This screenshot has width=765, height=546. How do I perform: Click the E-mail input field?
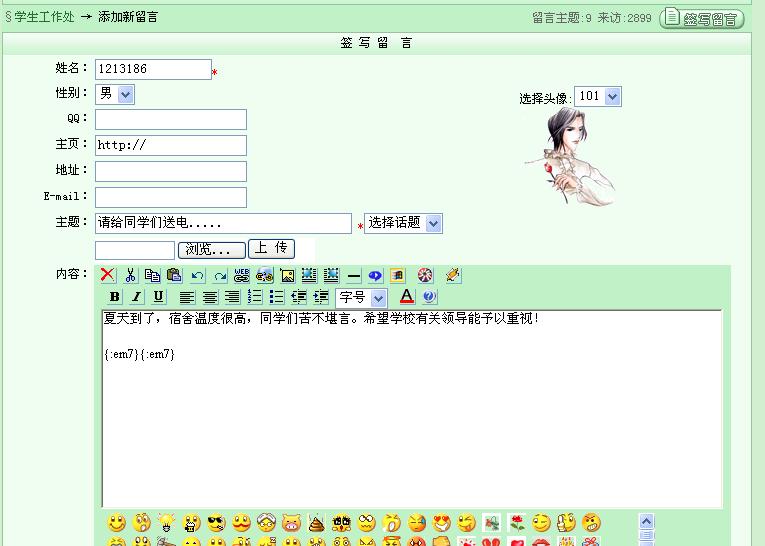pos(171,198)
